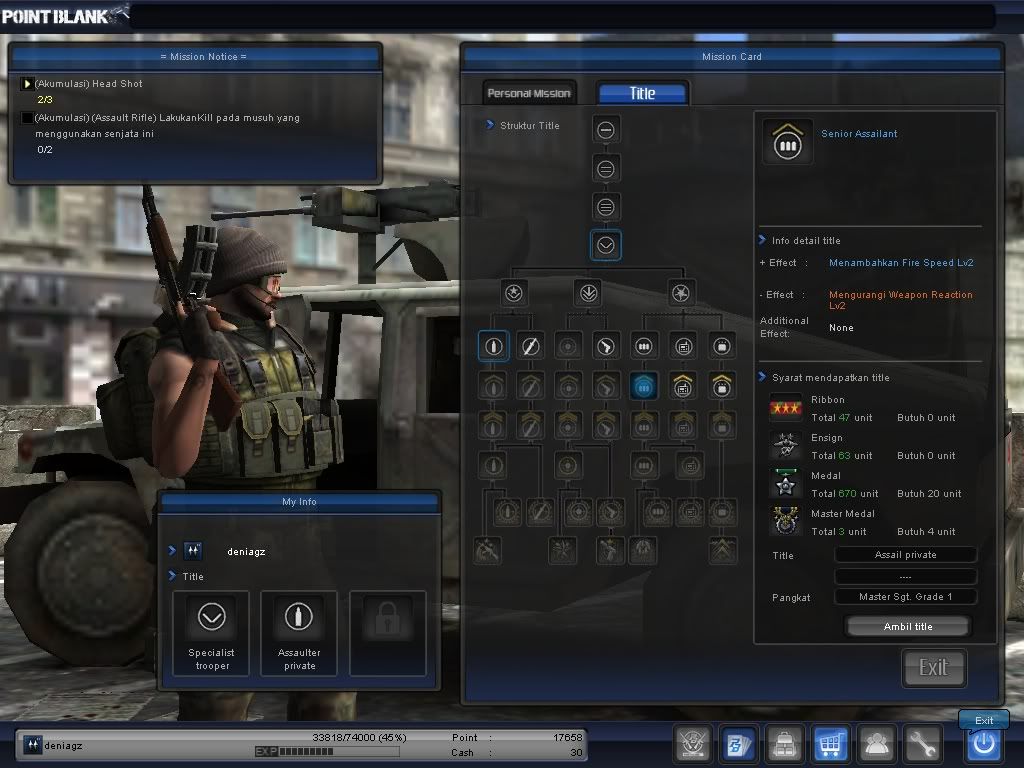Select the plain radio title icon

pos(683,346)
